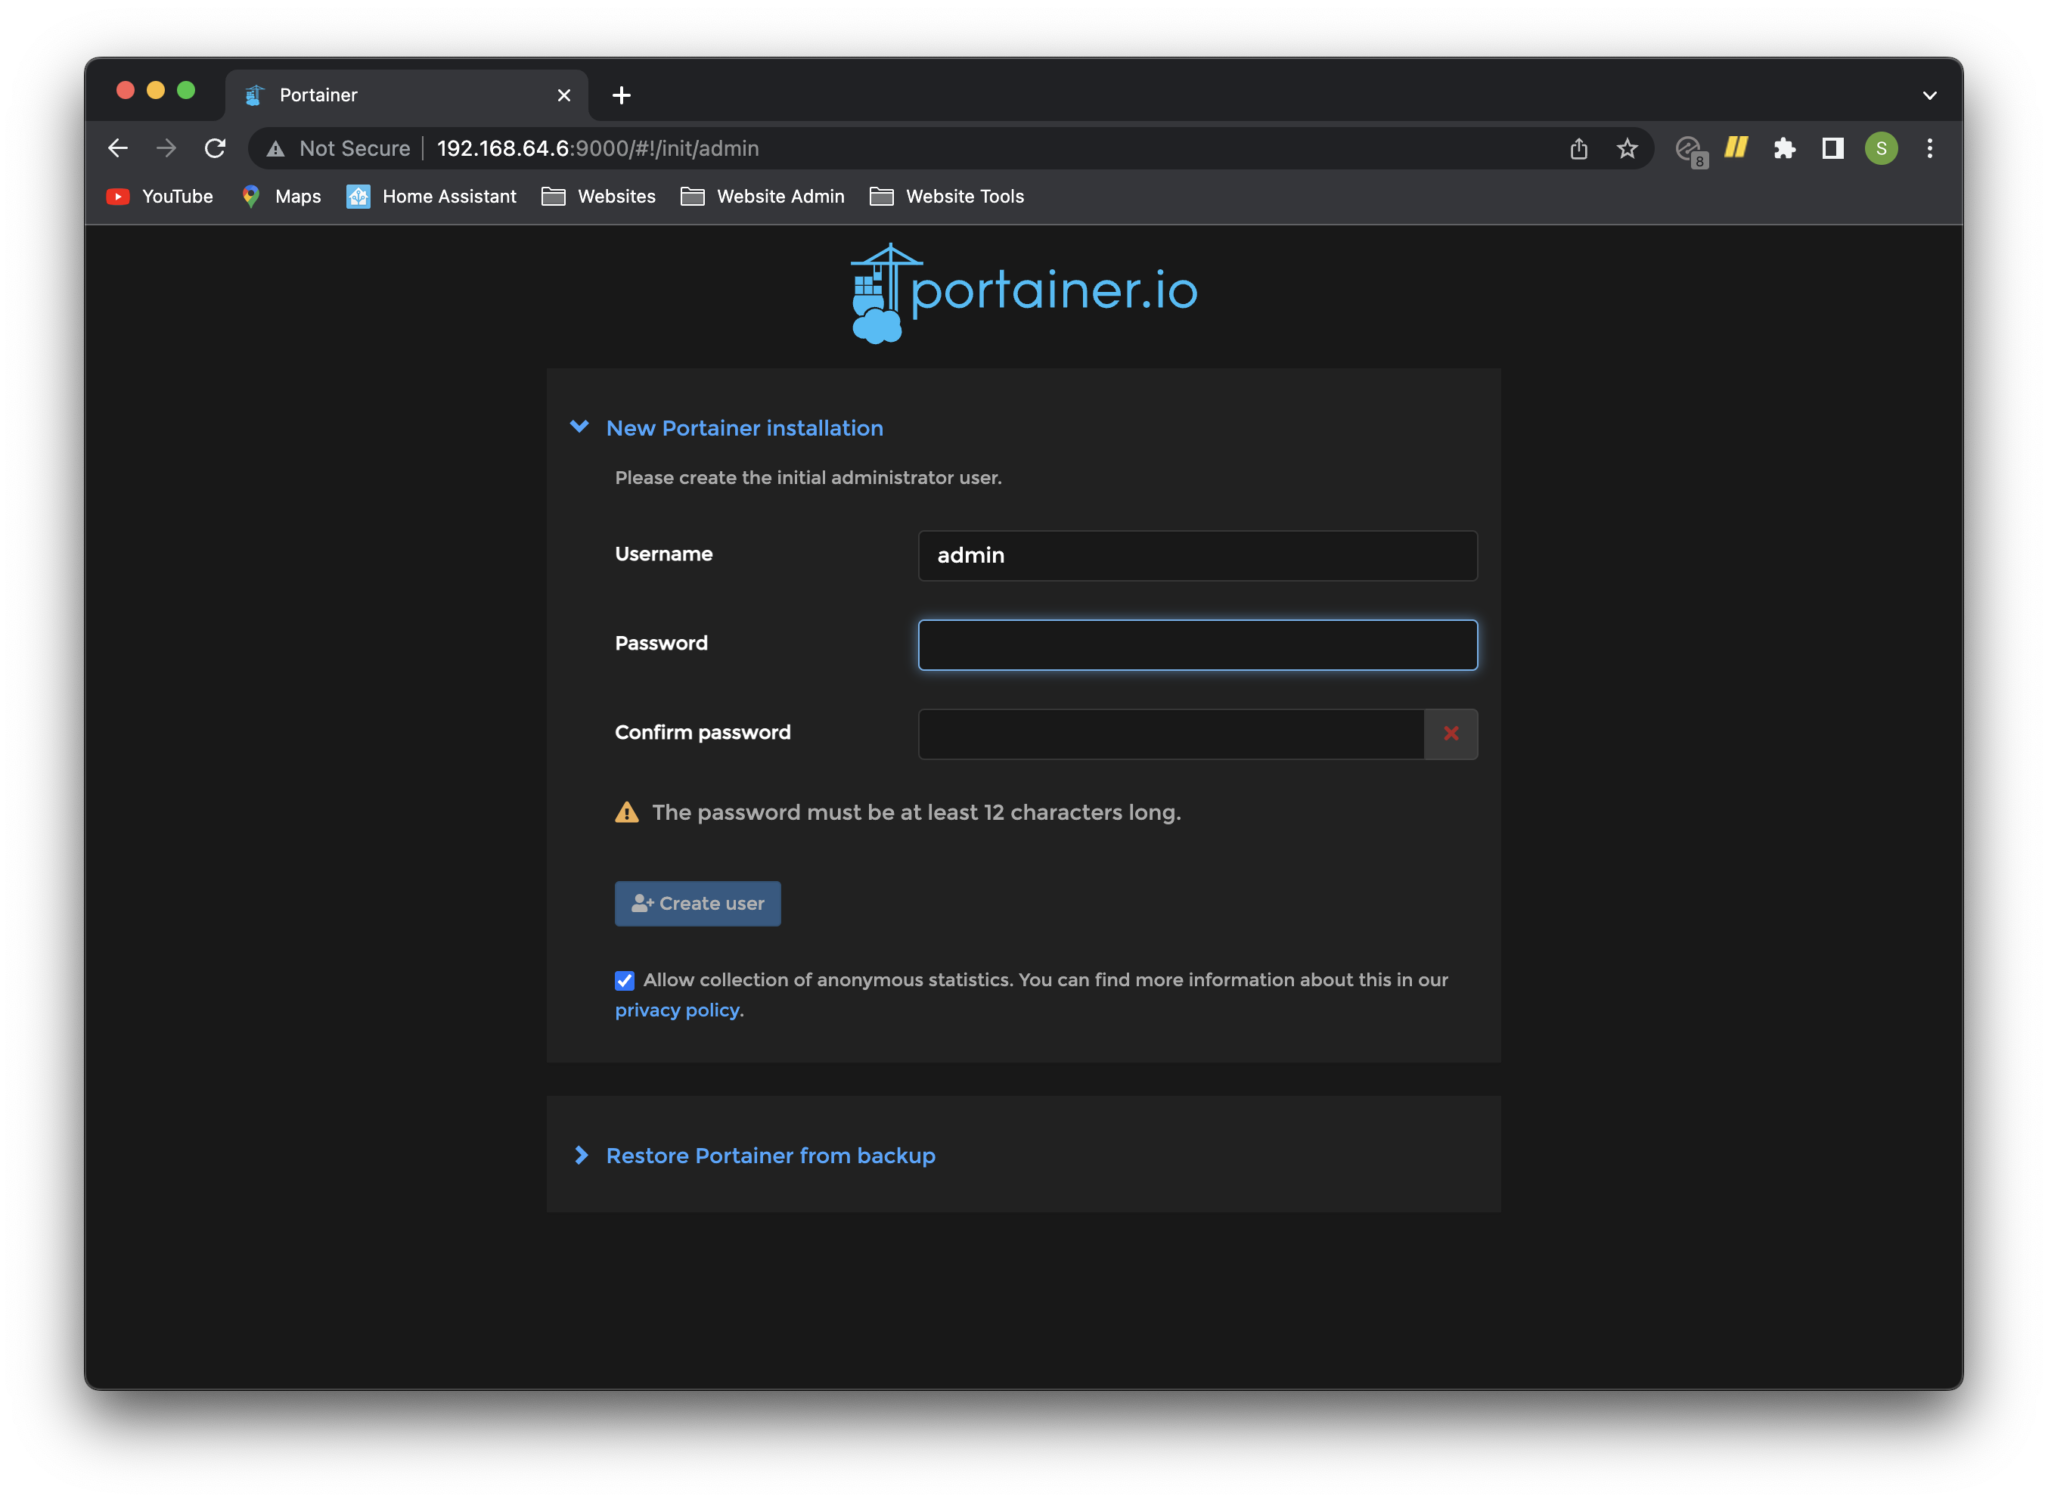This screenshot has height=1502, width=2048.
Task: Click the Not Secure warning icon
Action: point(274,148)
